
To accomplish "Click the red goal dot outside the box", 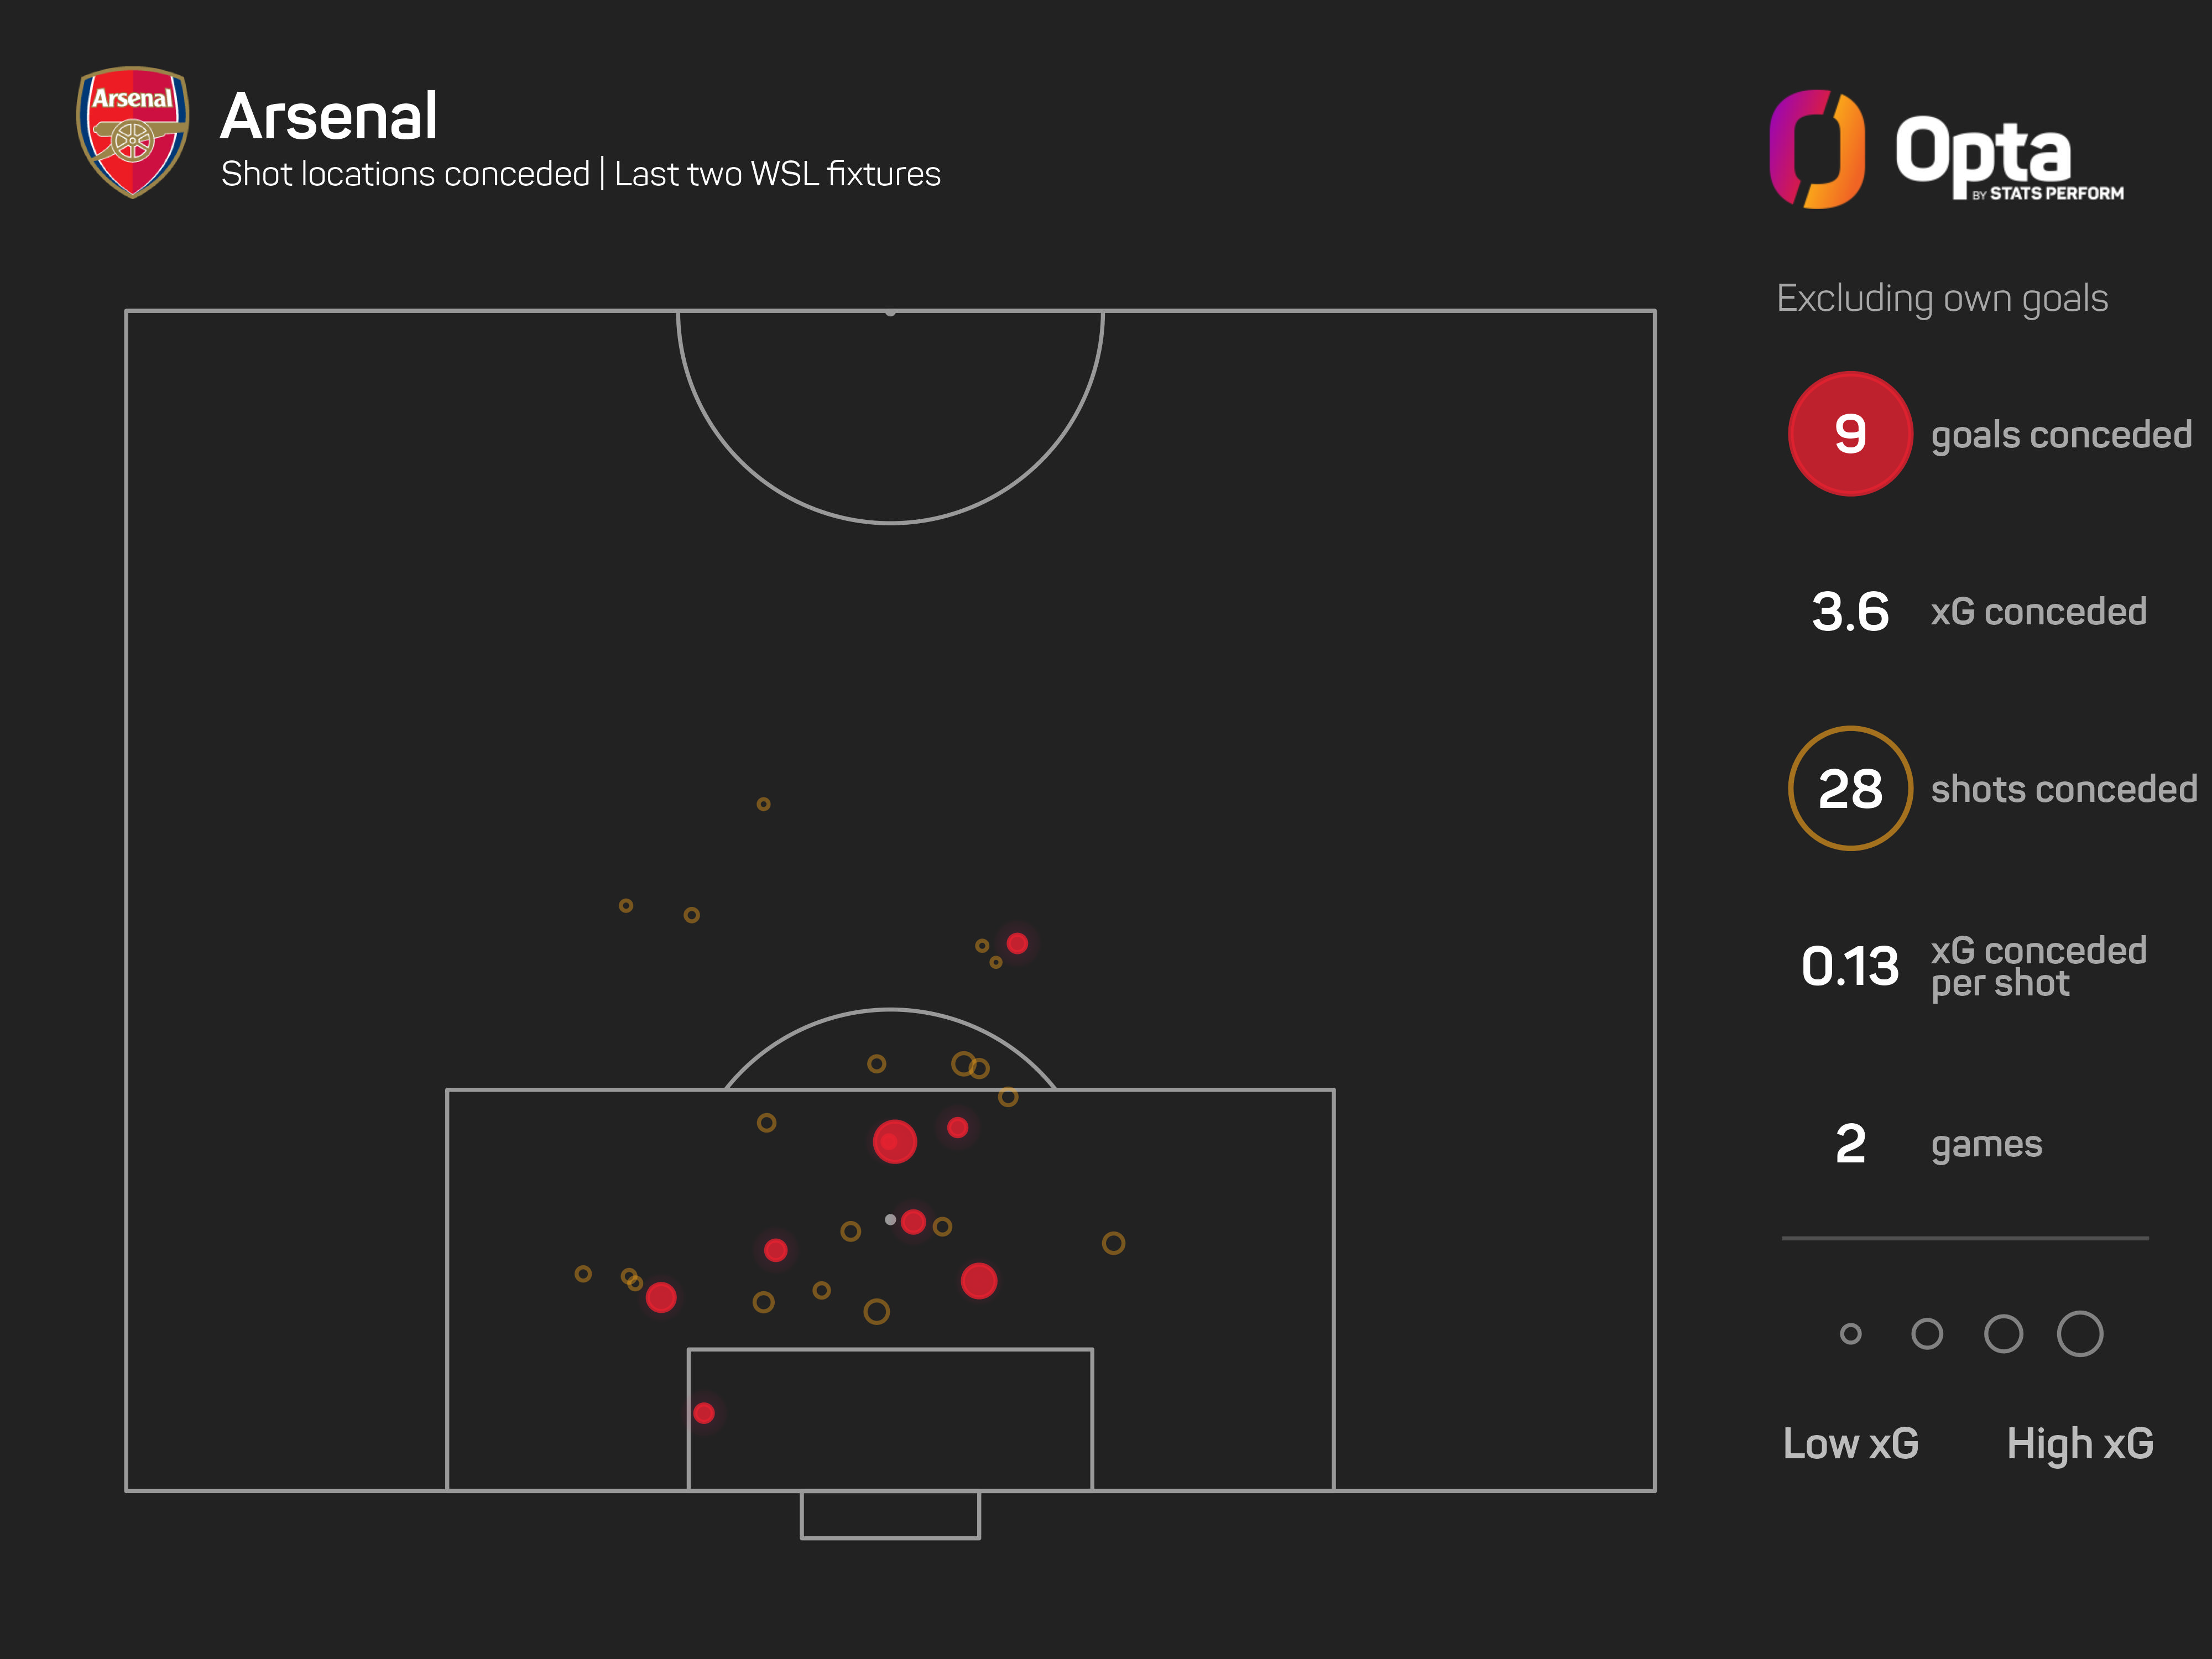I will 1017,944.
